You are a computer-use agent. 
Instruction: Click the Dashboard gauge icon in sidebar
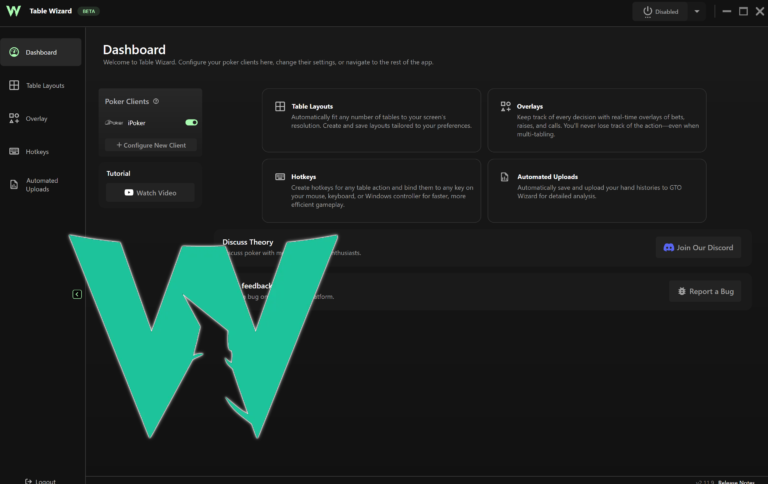click(x=14, y=52)
